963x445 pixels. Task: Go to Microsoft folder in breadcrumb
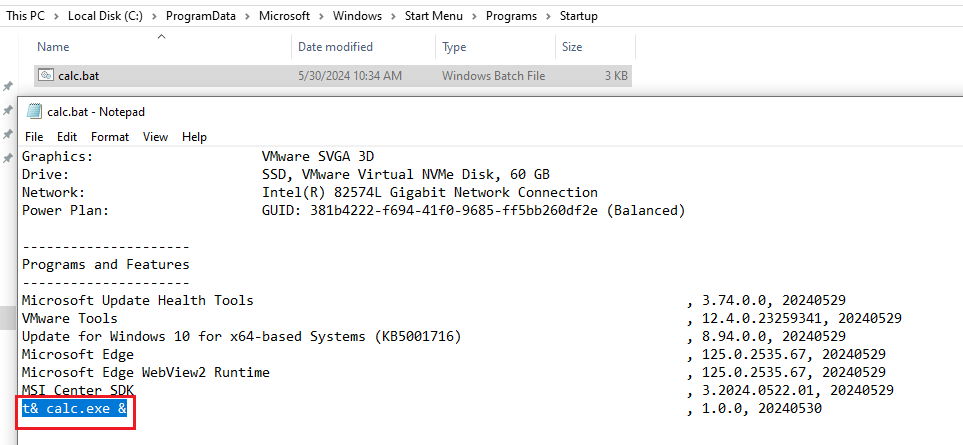[284, 16]
